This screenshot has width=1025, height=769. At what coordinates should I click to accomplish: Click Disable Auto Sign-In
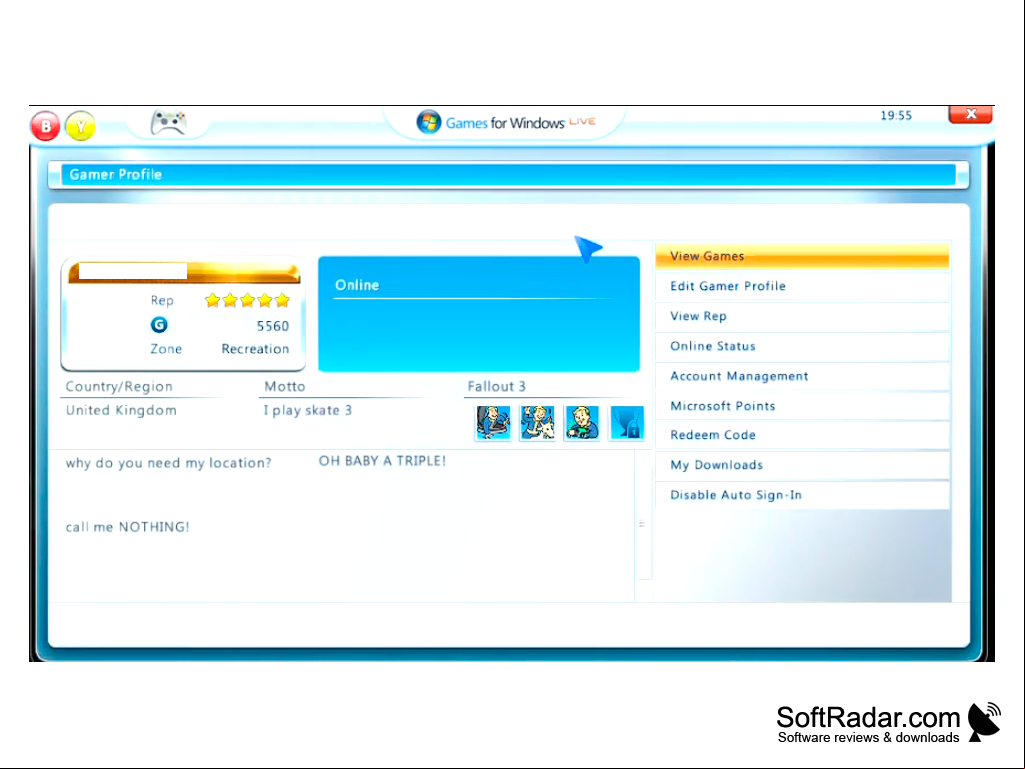[802, 496]
